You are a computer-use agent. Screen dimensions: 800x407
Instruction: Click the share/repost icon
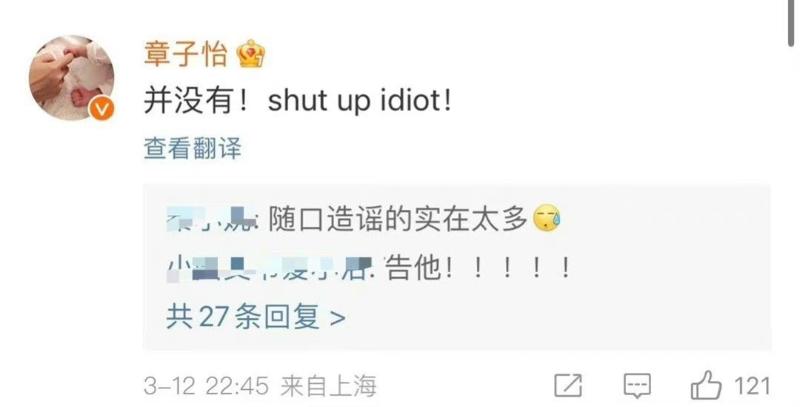click(x=568, y=386)
